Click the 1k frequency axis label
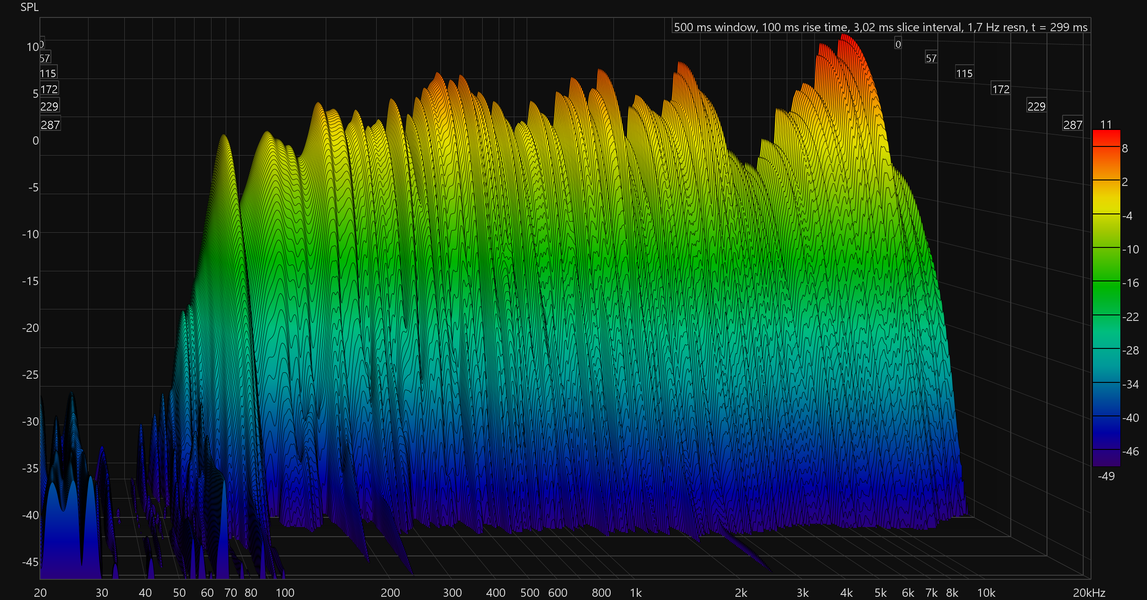The height and width of the screenshot is (600, 1147). (x=636, y=593)
